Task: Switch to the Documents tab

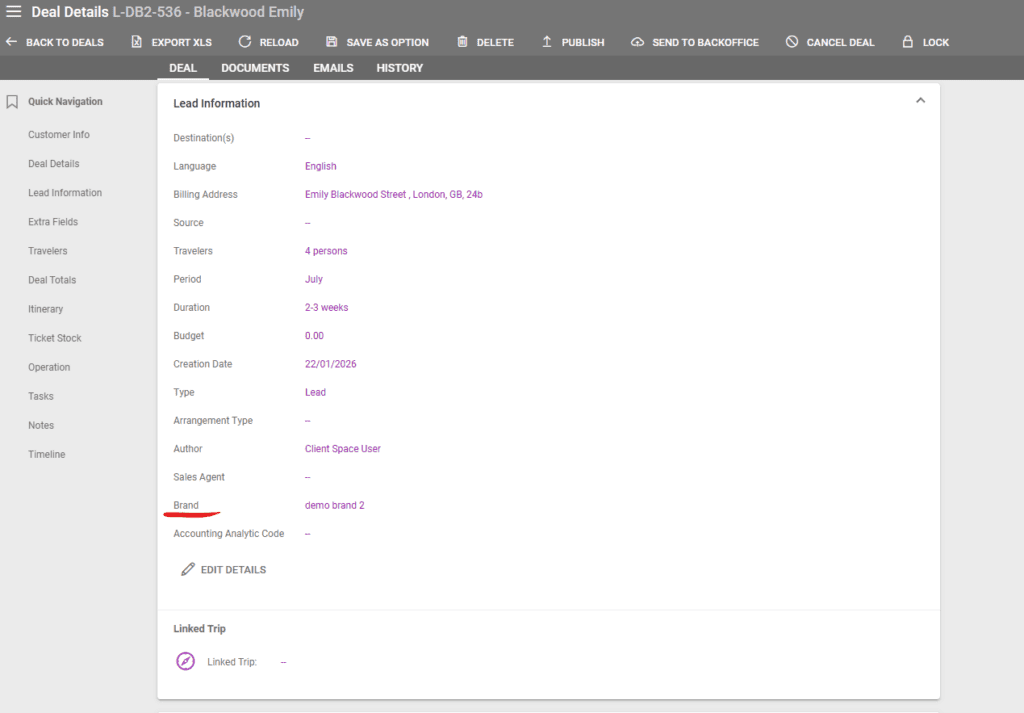Action: [x=255, y=67]
